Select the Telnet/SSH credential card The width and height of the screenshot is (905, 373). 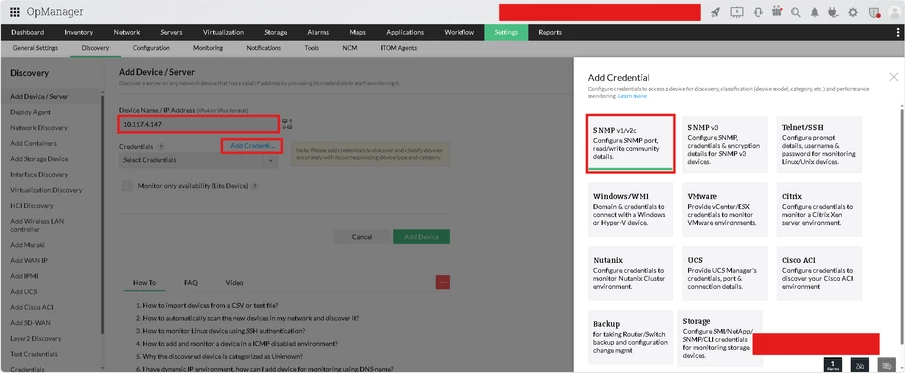click(819, 144)
